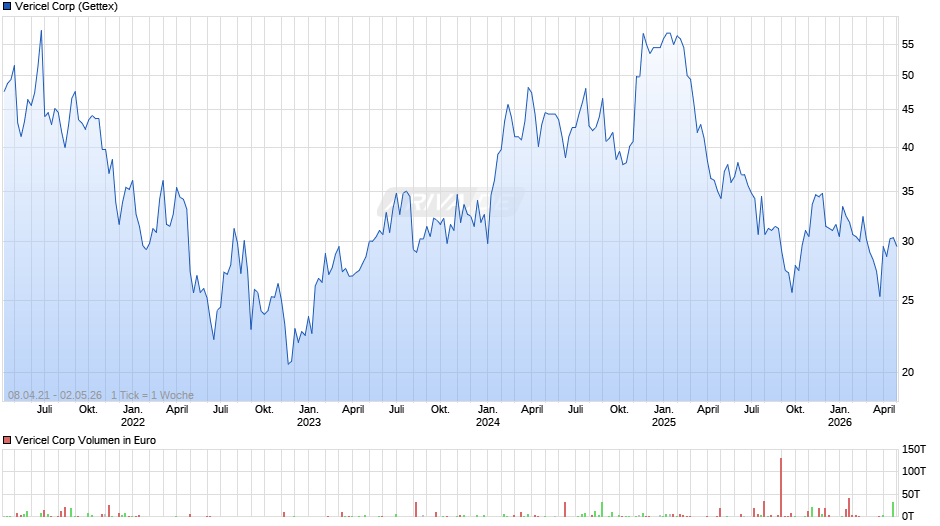
Task: Click the 'Jan. 2025' time axis label
Action: (x=664, y=416)
